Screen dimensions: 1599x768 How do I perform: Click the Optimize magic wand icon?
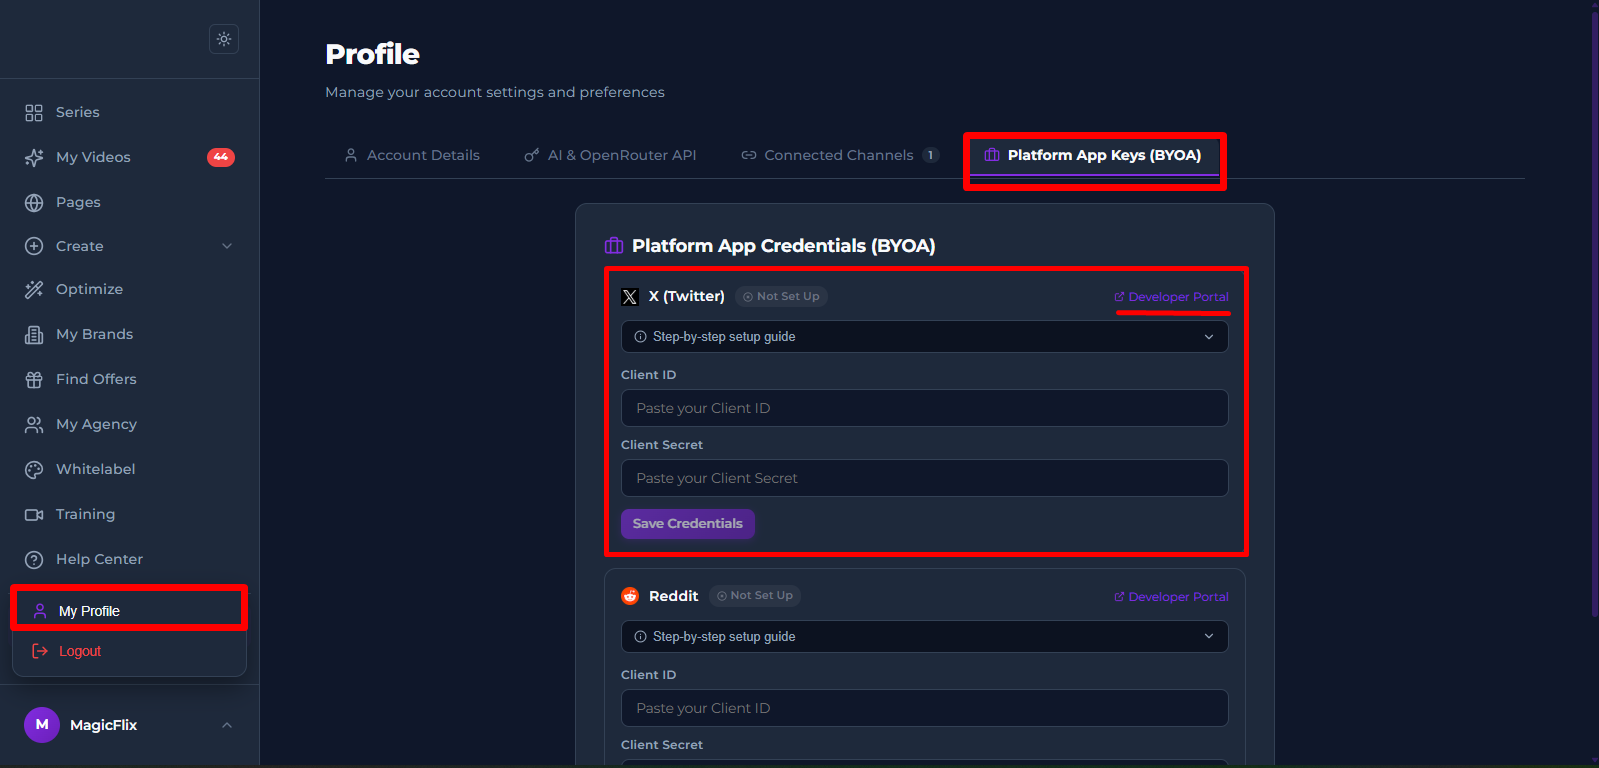point(34,290)
